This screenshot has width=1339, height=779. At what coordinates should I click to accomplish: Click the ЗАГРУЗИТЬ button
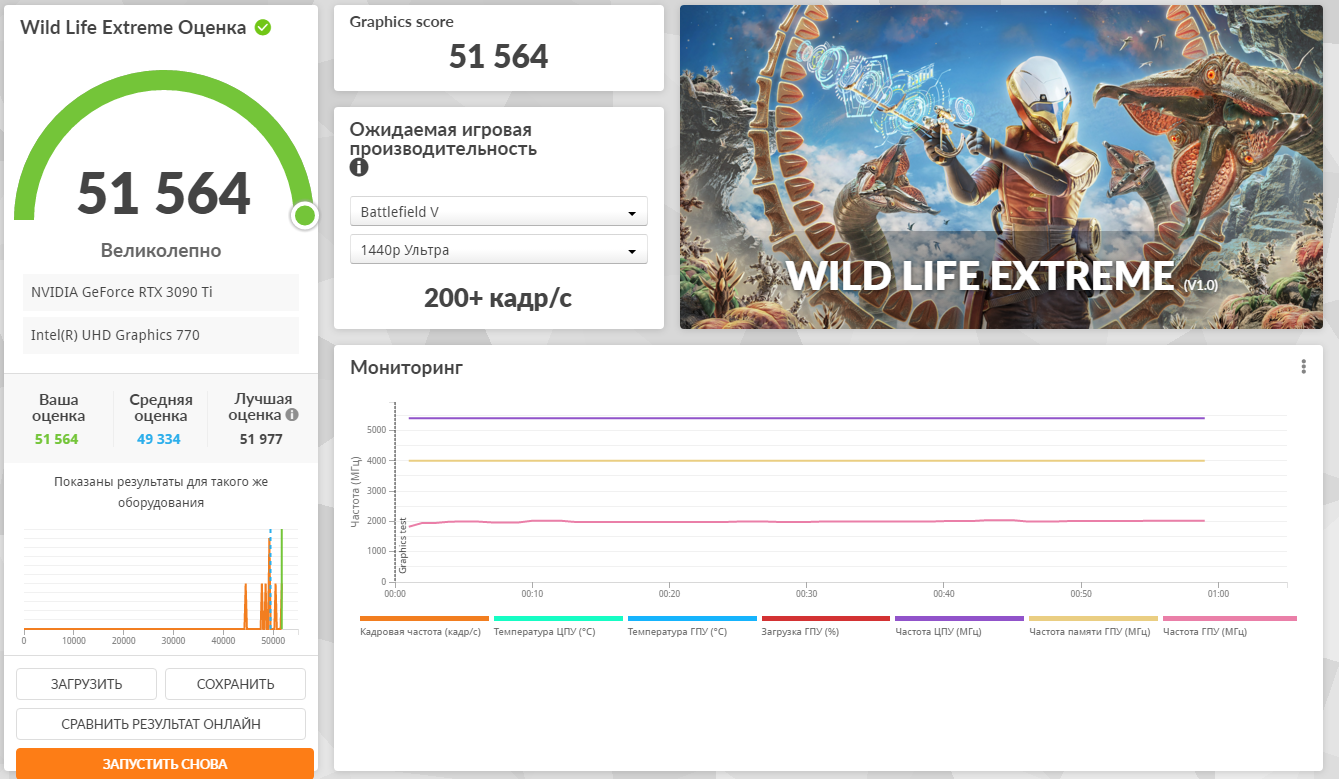click(86, 684)
